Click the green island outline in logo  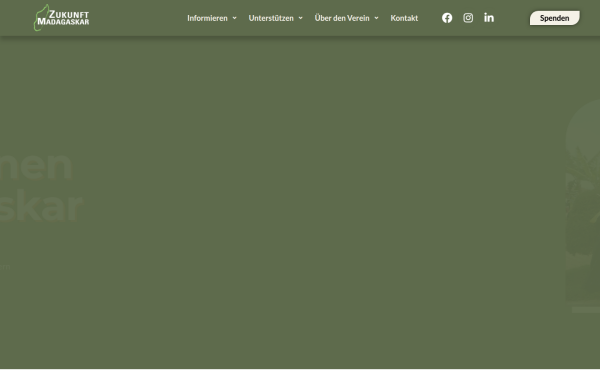click(40, 18)
